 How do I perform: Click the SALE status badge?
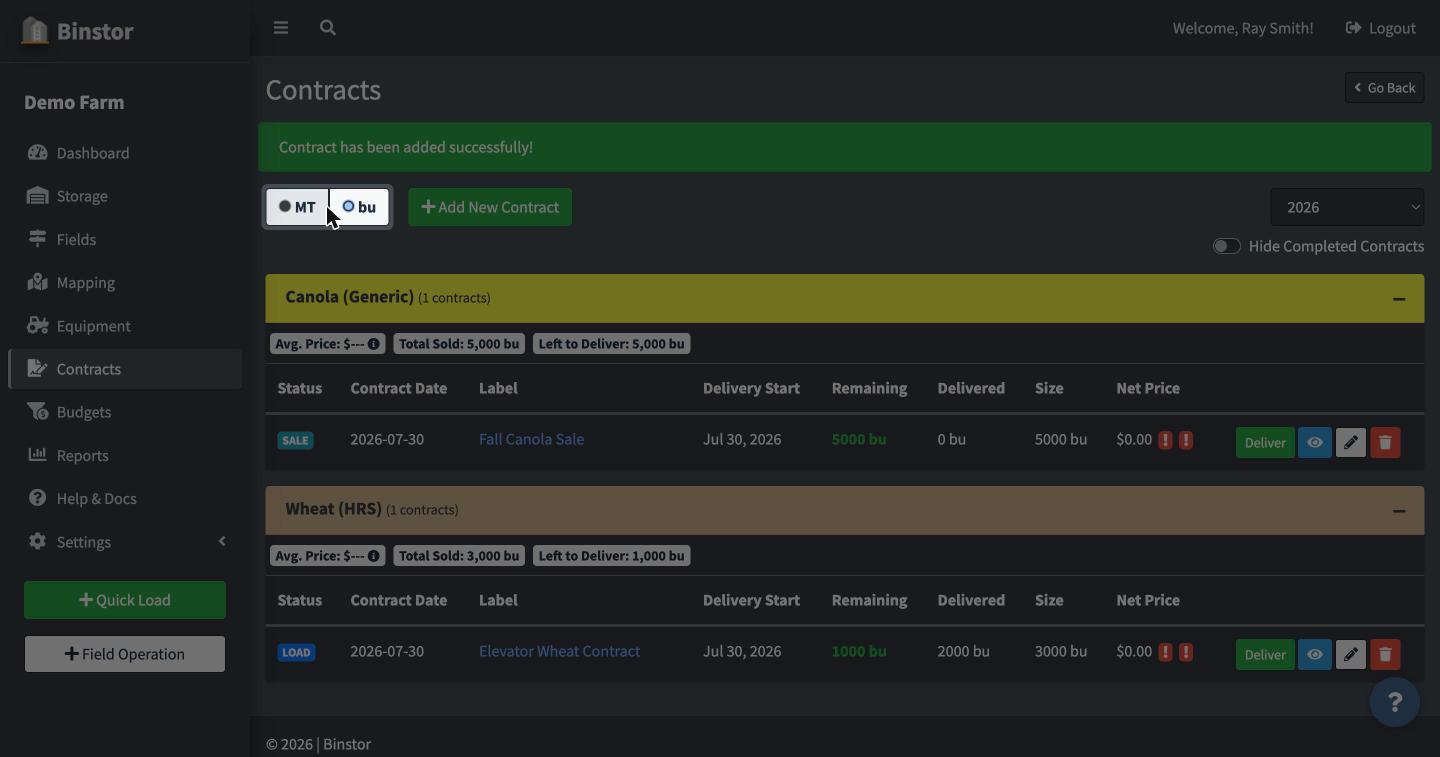[295, 440]
